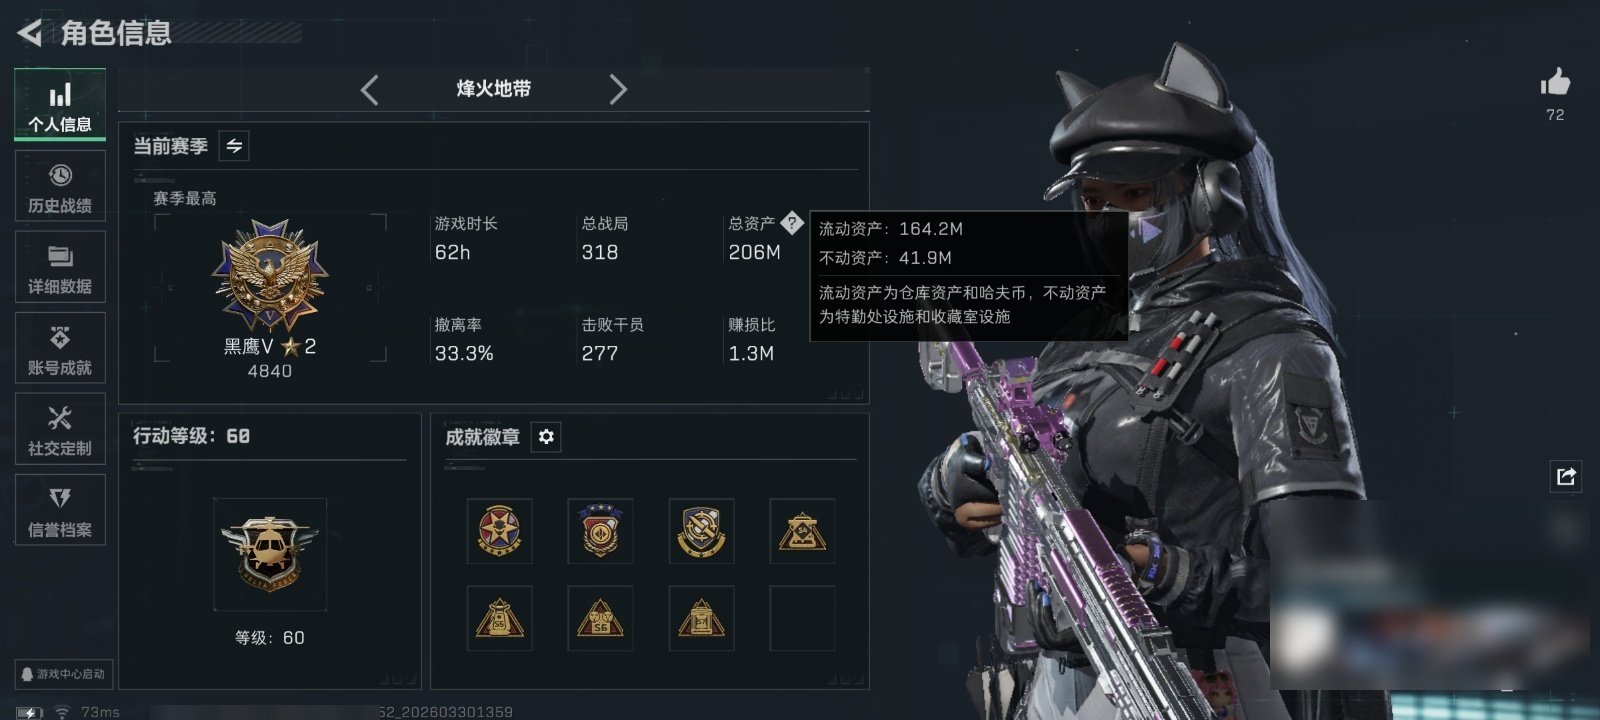This screenshot has width=1600, height=720.
Task: Open the 账号成就 sidebar section
Action: [x=60, y=348]
